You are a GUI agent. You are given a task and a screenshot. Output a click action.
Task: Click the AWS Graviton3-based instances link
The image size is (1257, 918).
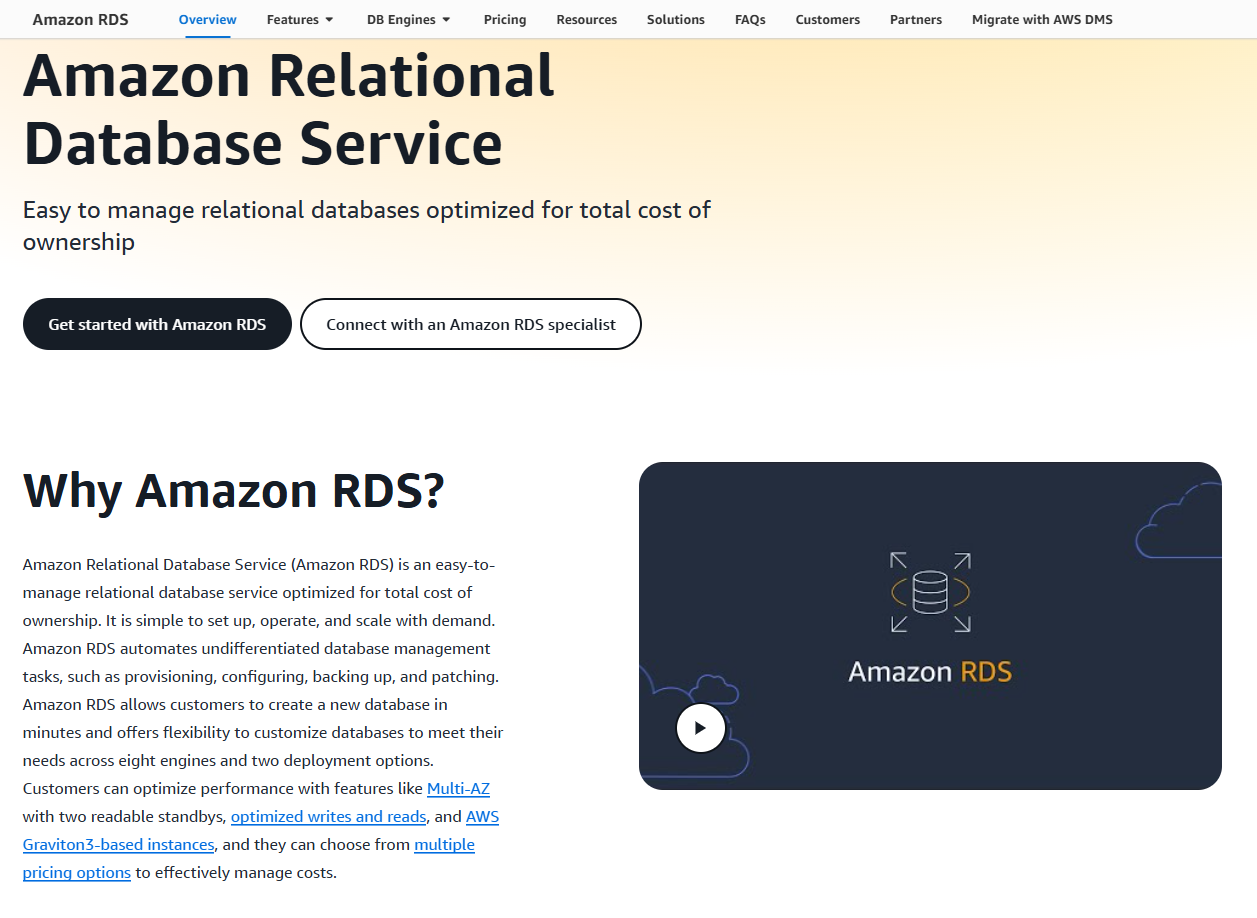(x=118, y=844)
